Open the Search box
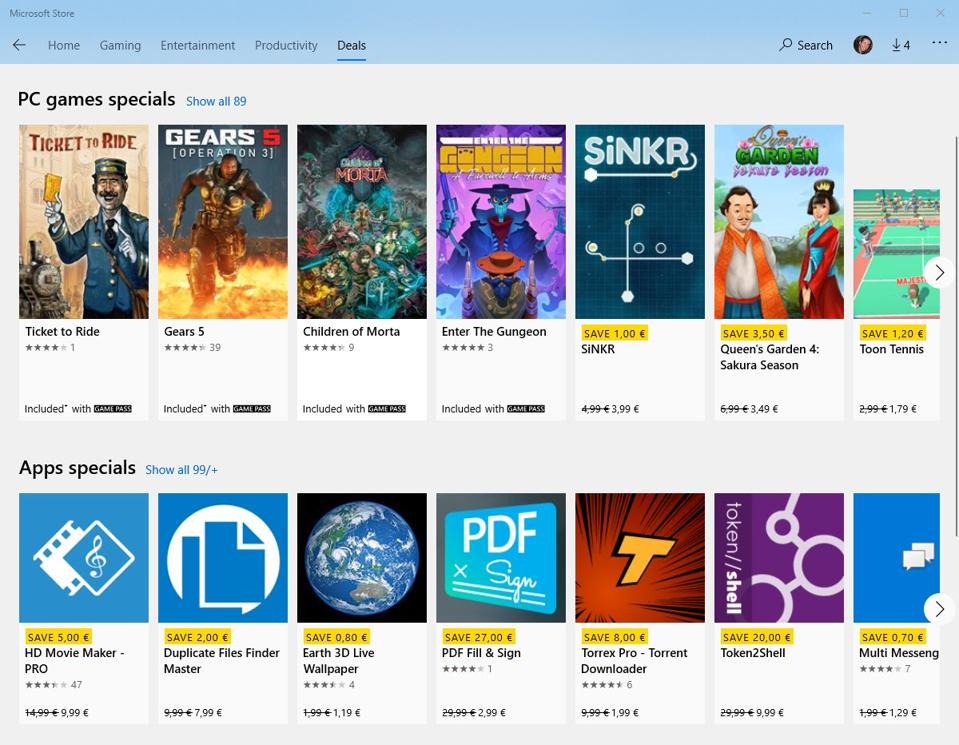Screen dimensions: 959x745 point(805,45)
